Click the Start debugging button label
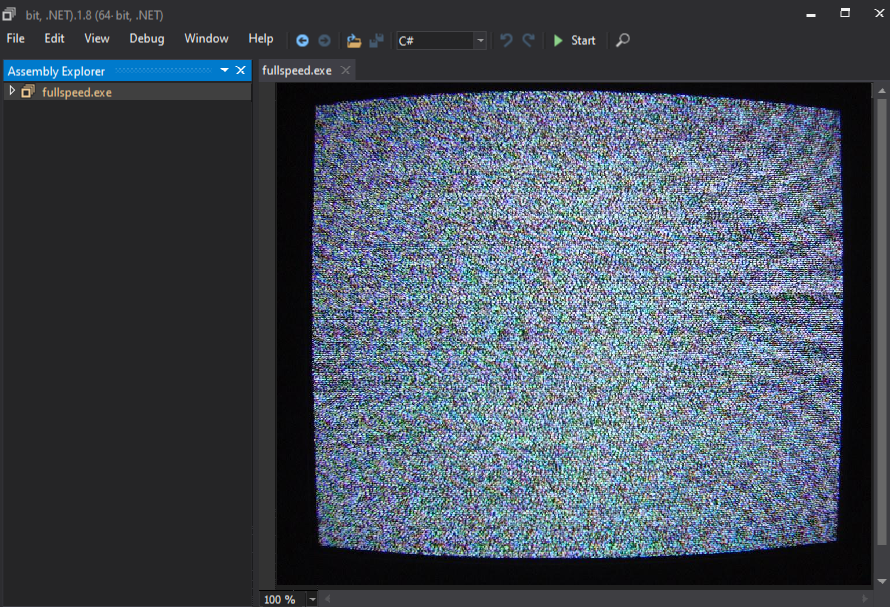 click(x=583, y=40)
